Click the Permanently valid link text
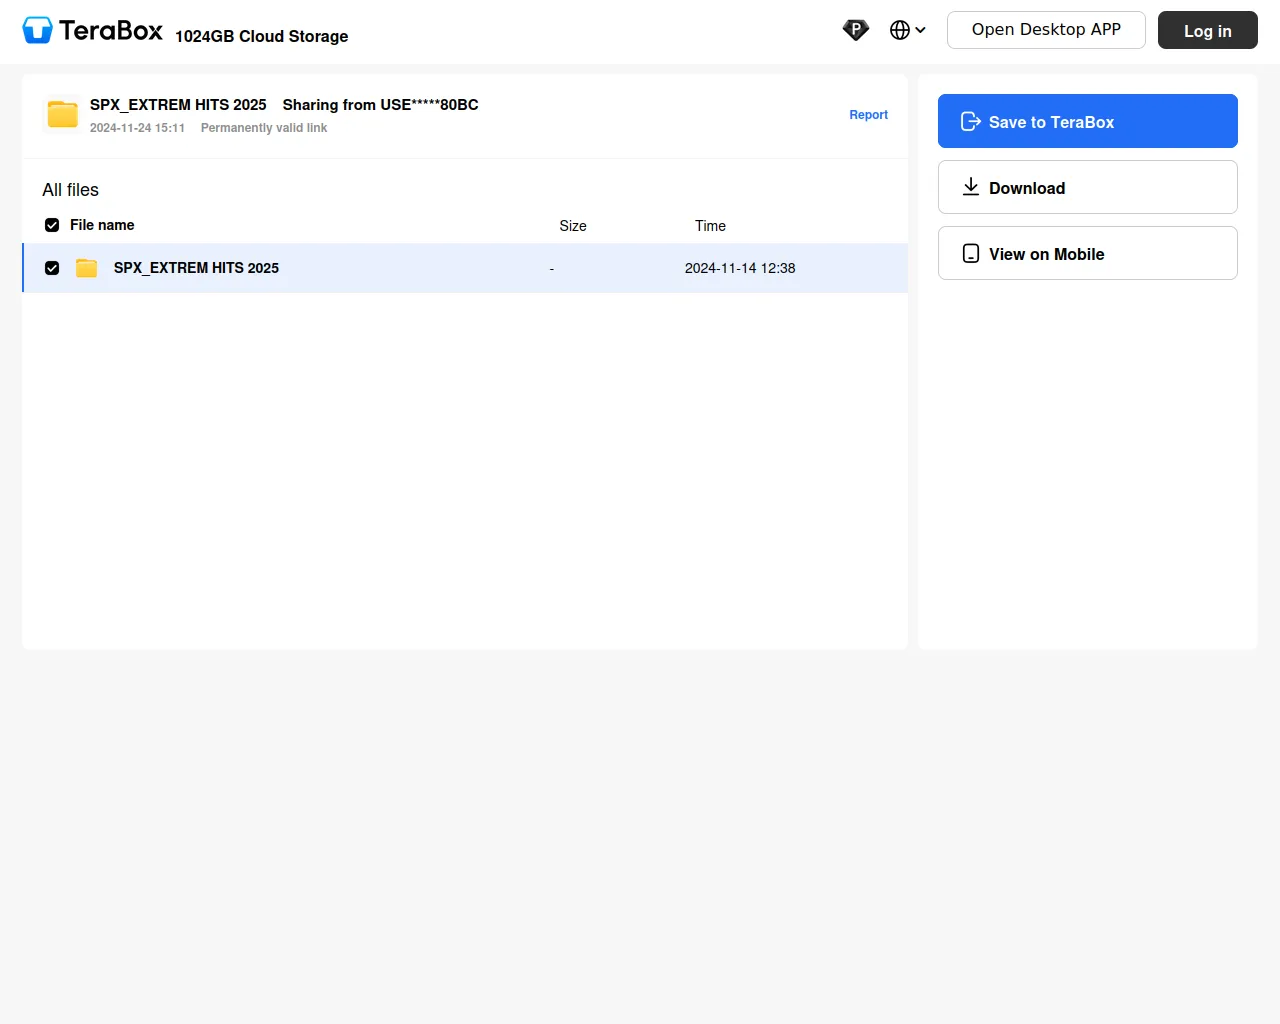 click(264, 128)
